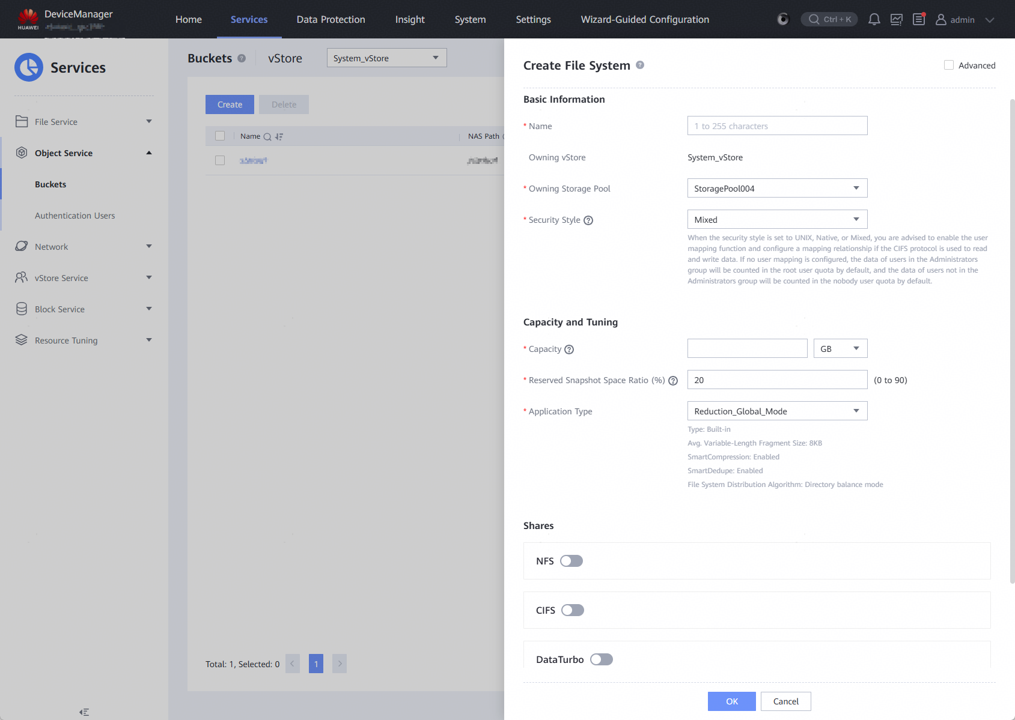Open the admin user account menu
The image size is (1015, 720).
(x=965, y=19)
